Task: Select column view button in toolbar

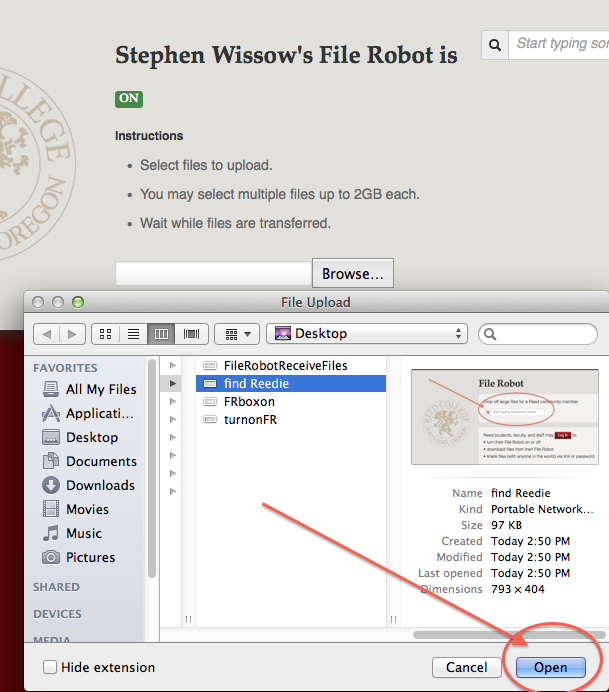Action: 160,333
